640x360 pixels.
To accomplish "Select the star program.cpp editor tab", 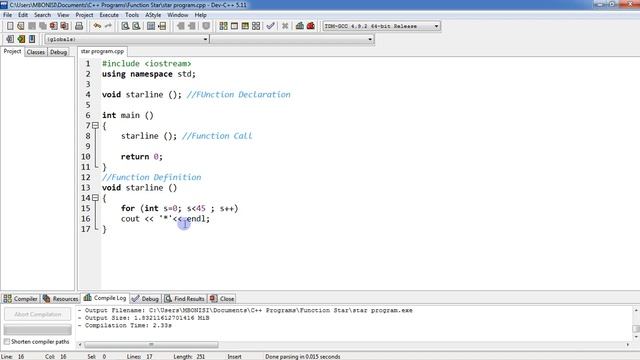I will coord(102,51).
